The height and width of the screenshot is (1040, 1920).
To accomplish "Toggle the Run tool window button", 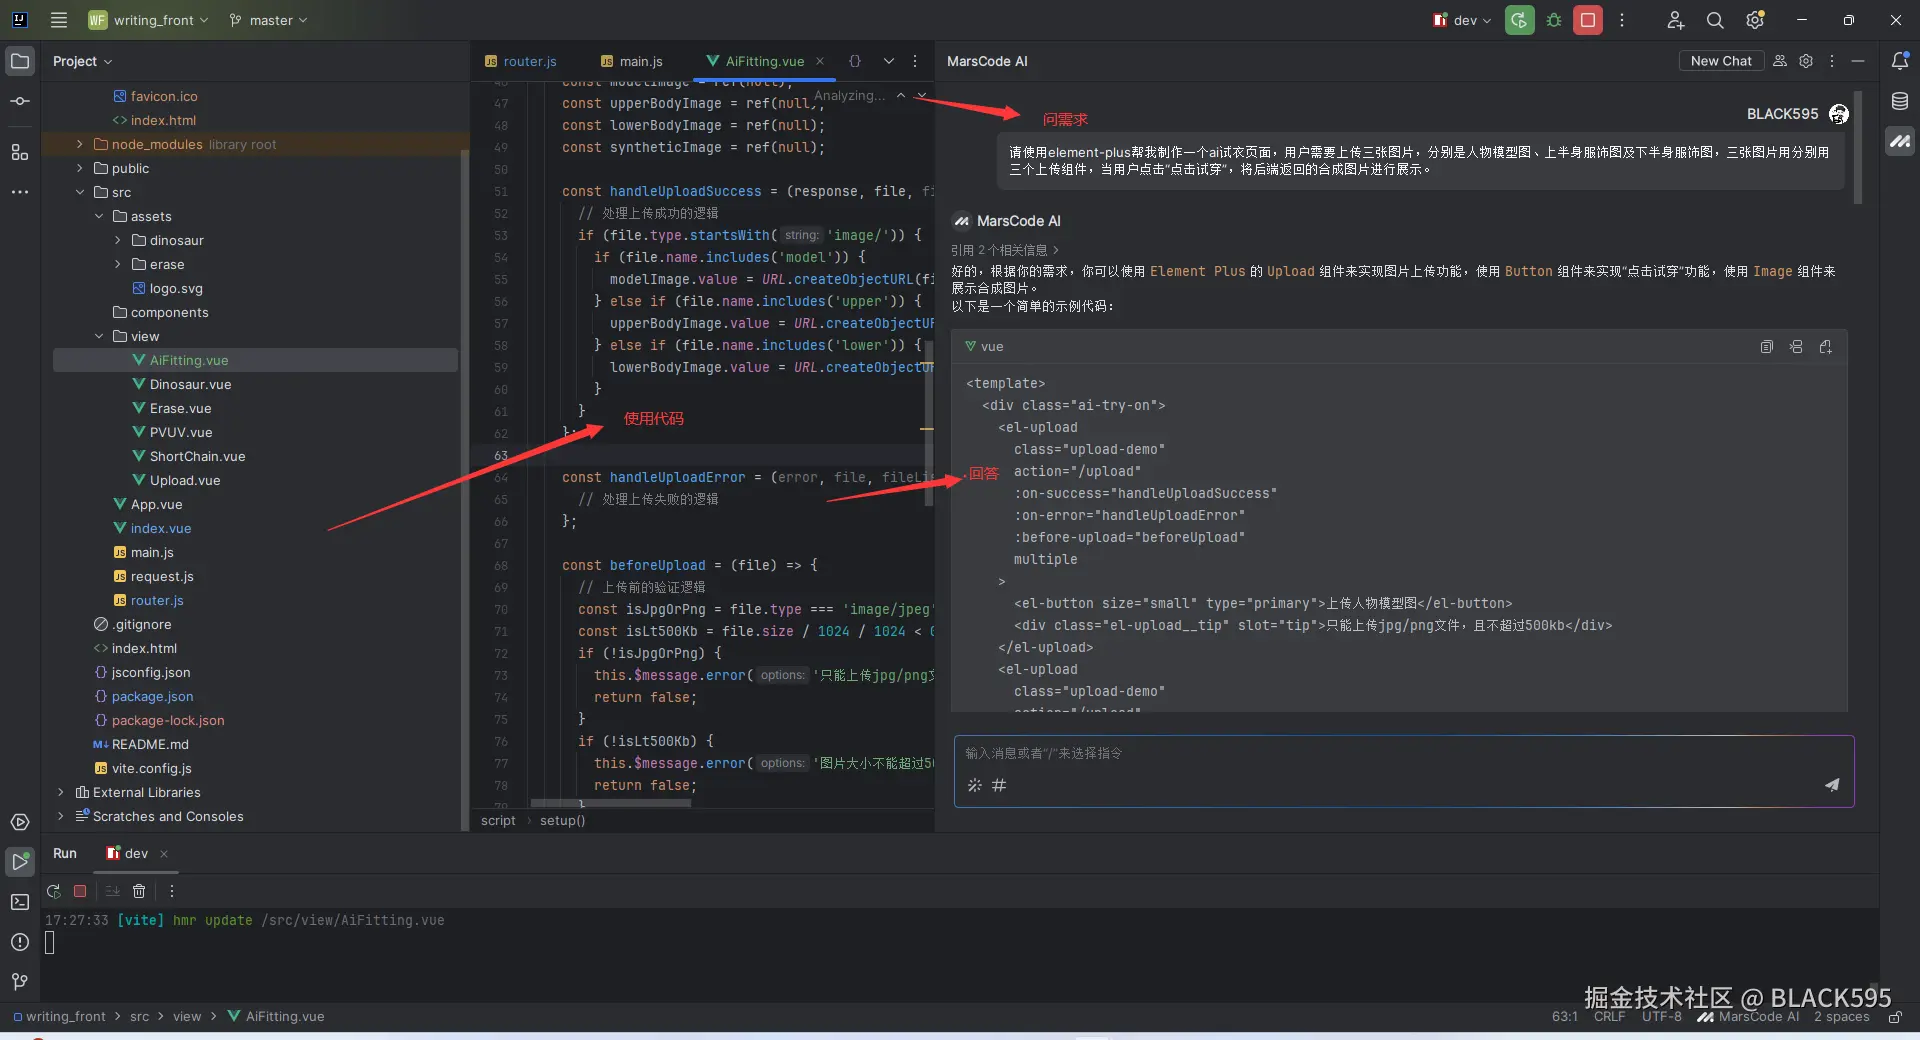I will [x=20, y=862].
